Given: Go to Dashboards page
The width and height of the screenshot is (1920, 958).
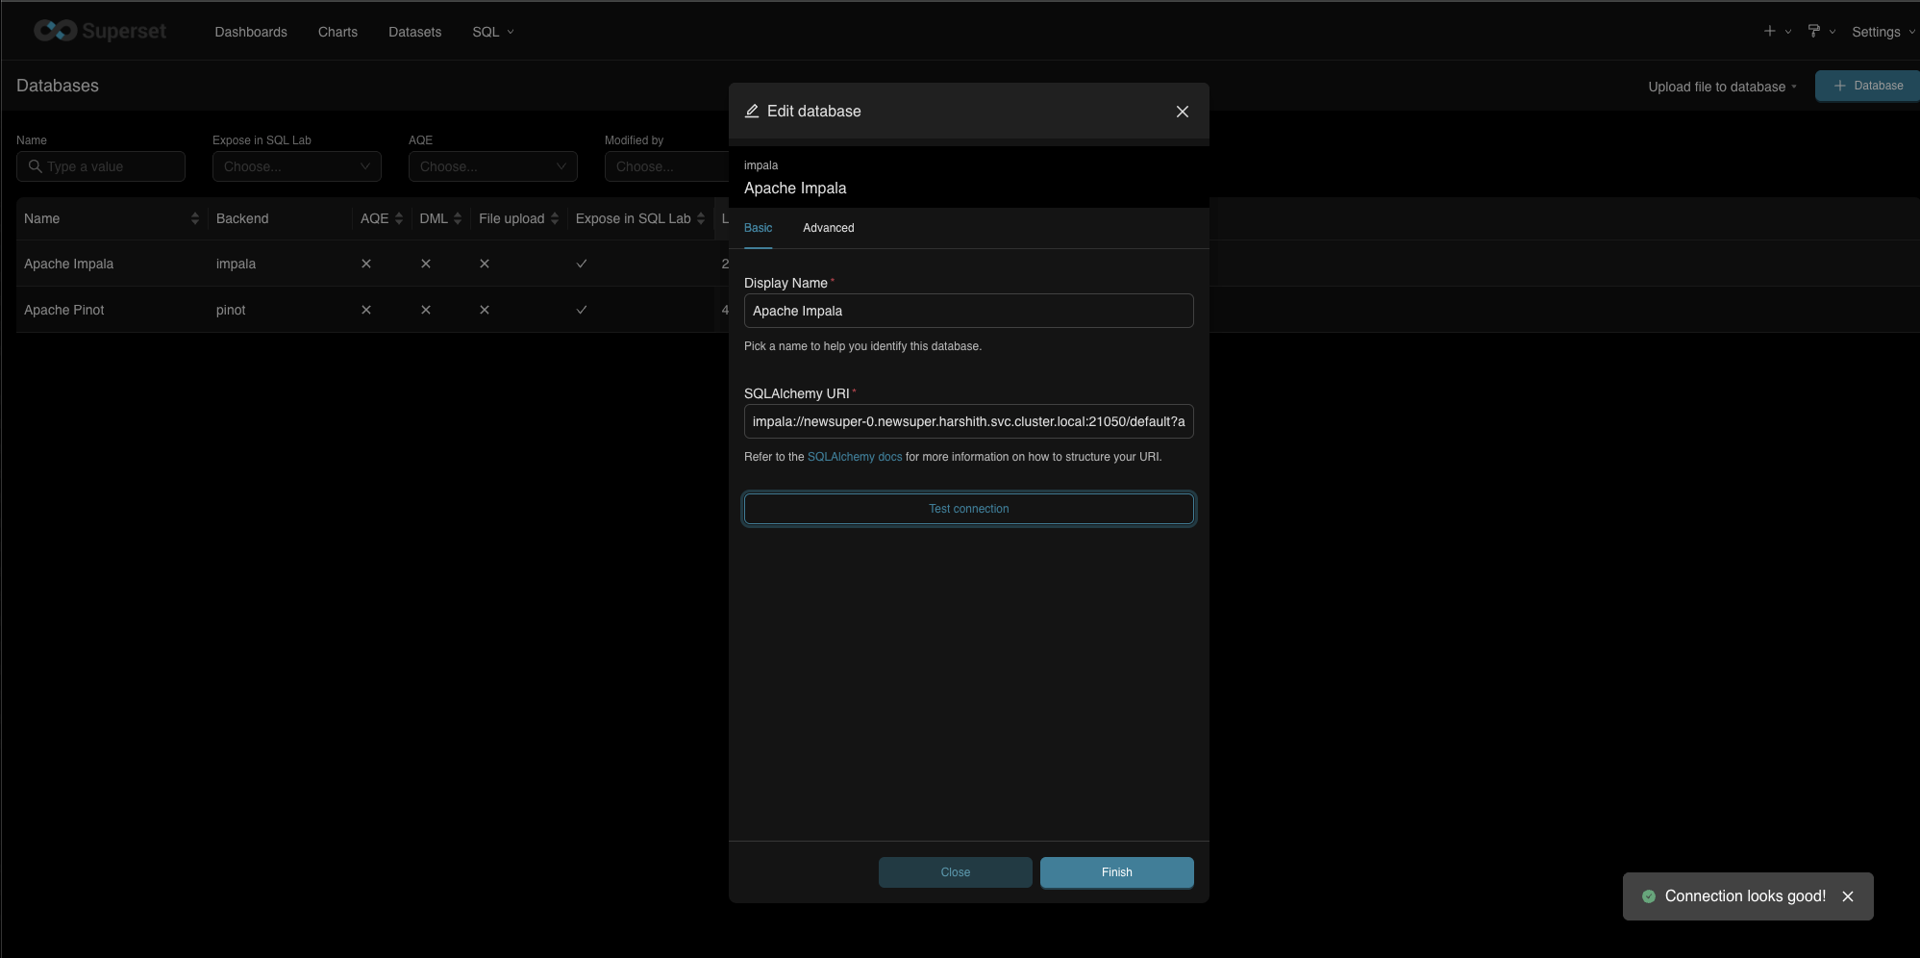Looking at the screenshot, I should coord(251,32).
